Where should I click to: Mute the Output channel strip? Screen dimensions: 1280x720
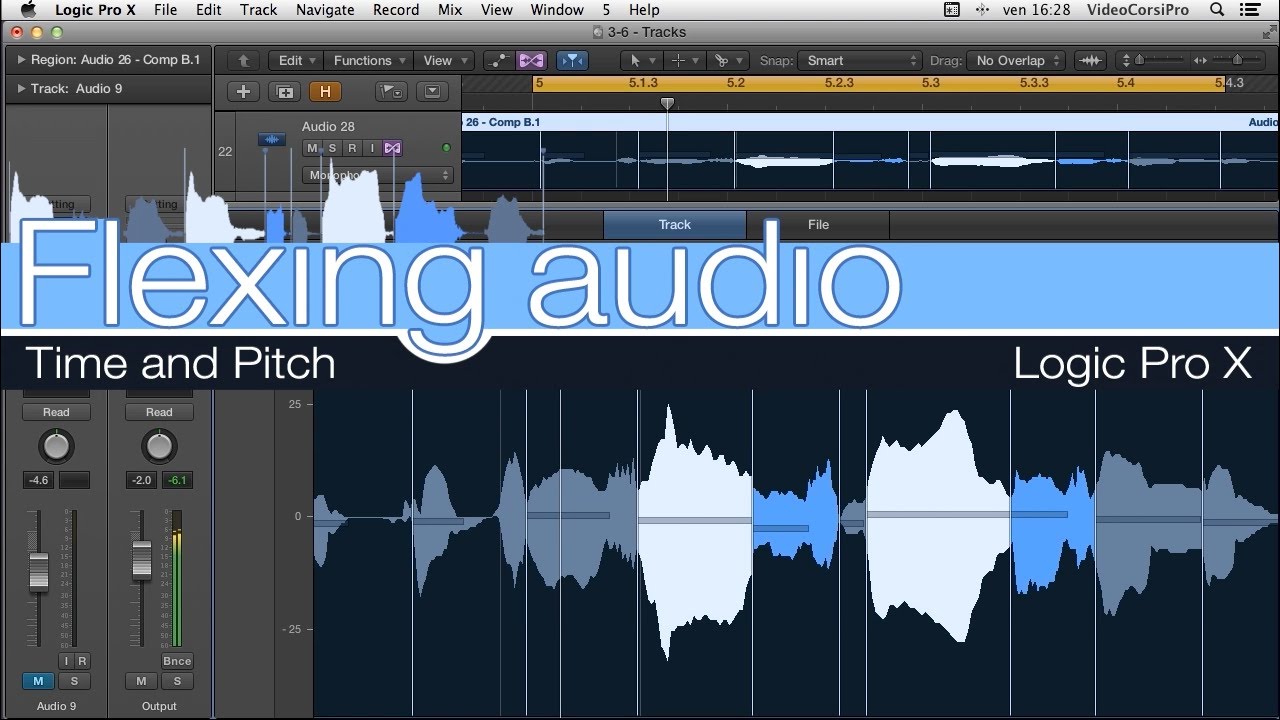(141, 681)
